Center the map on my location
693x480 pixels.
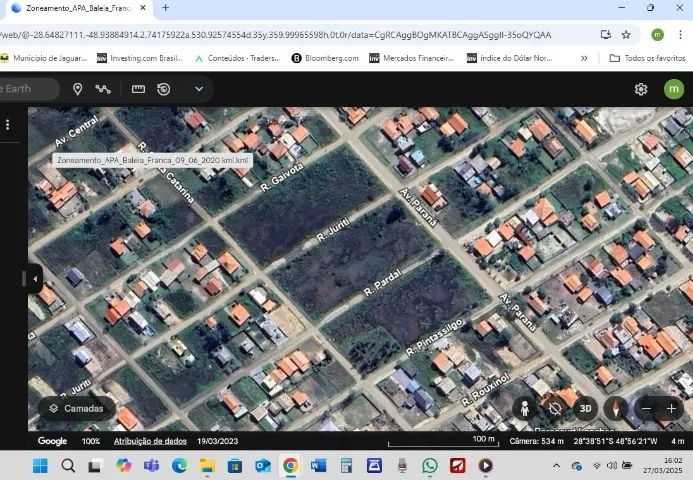[x=555, y=409]
